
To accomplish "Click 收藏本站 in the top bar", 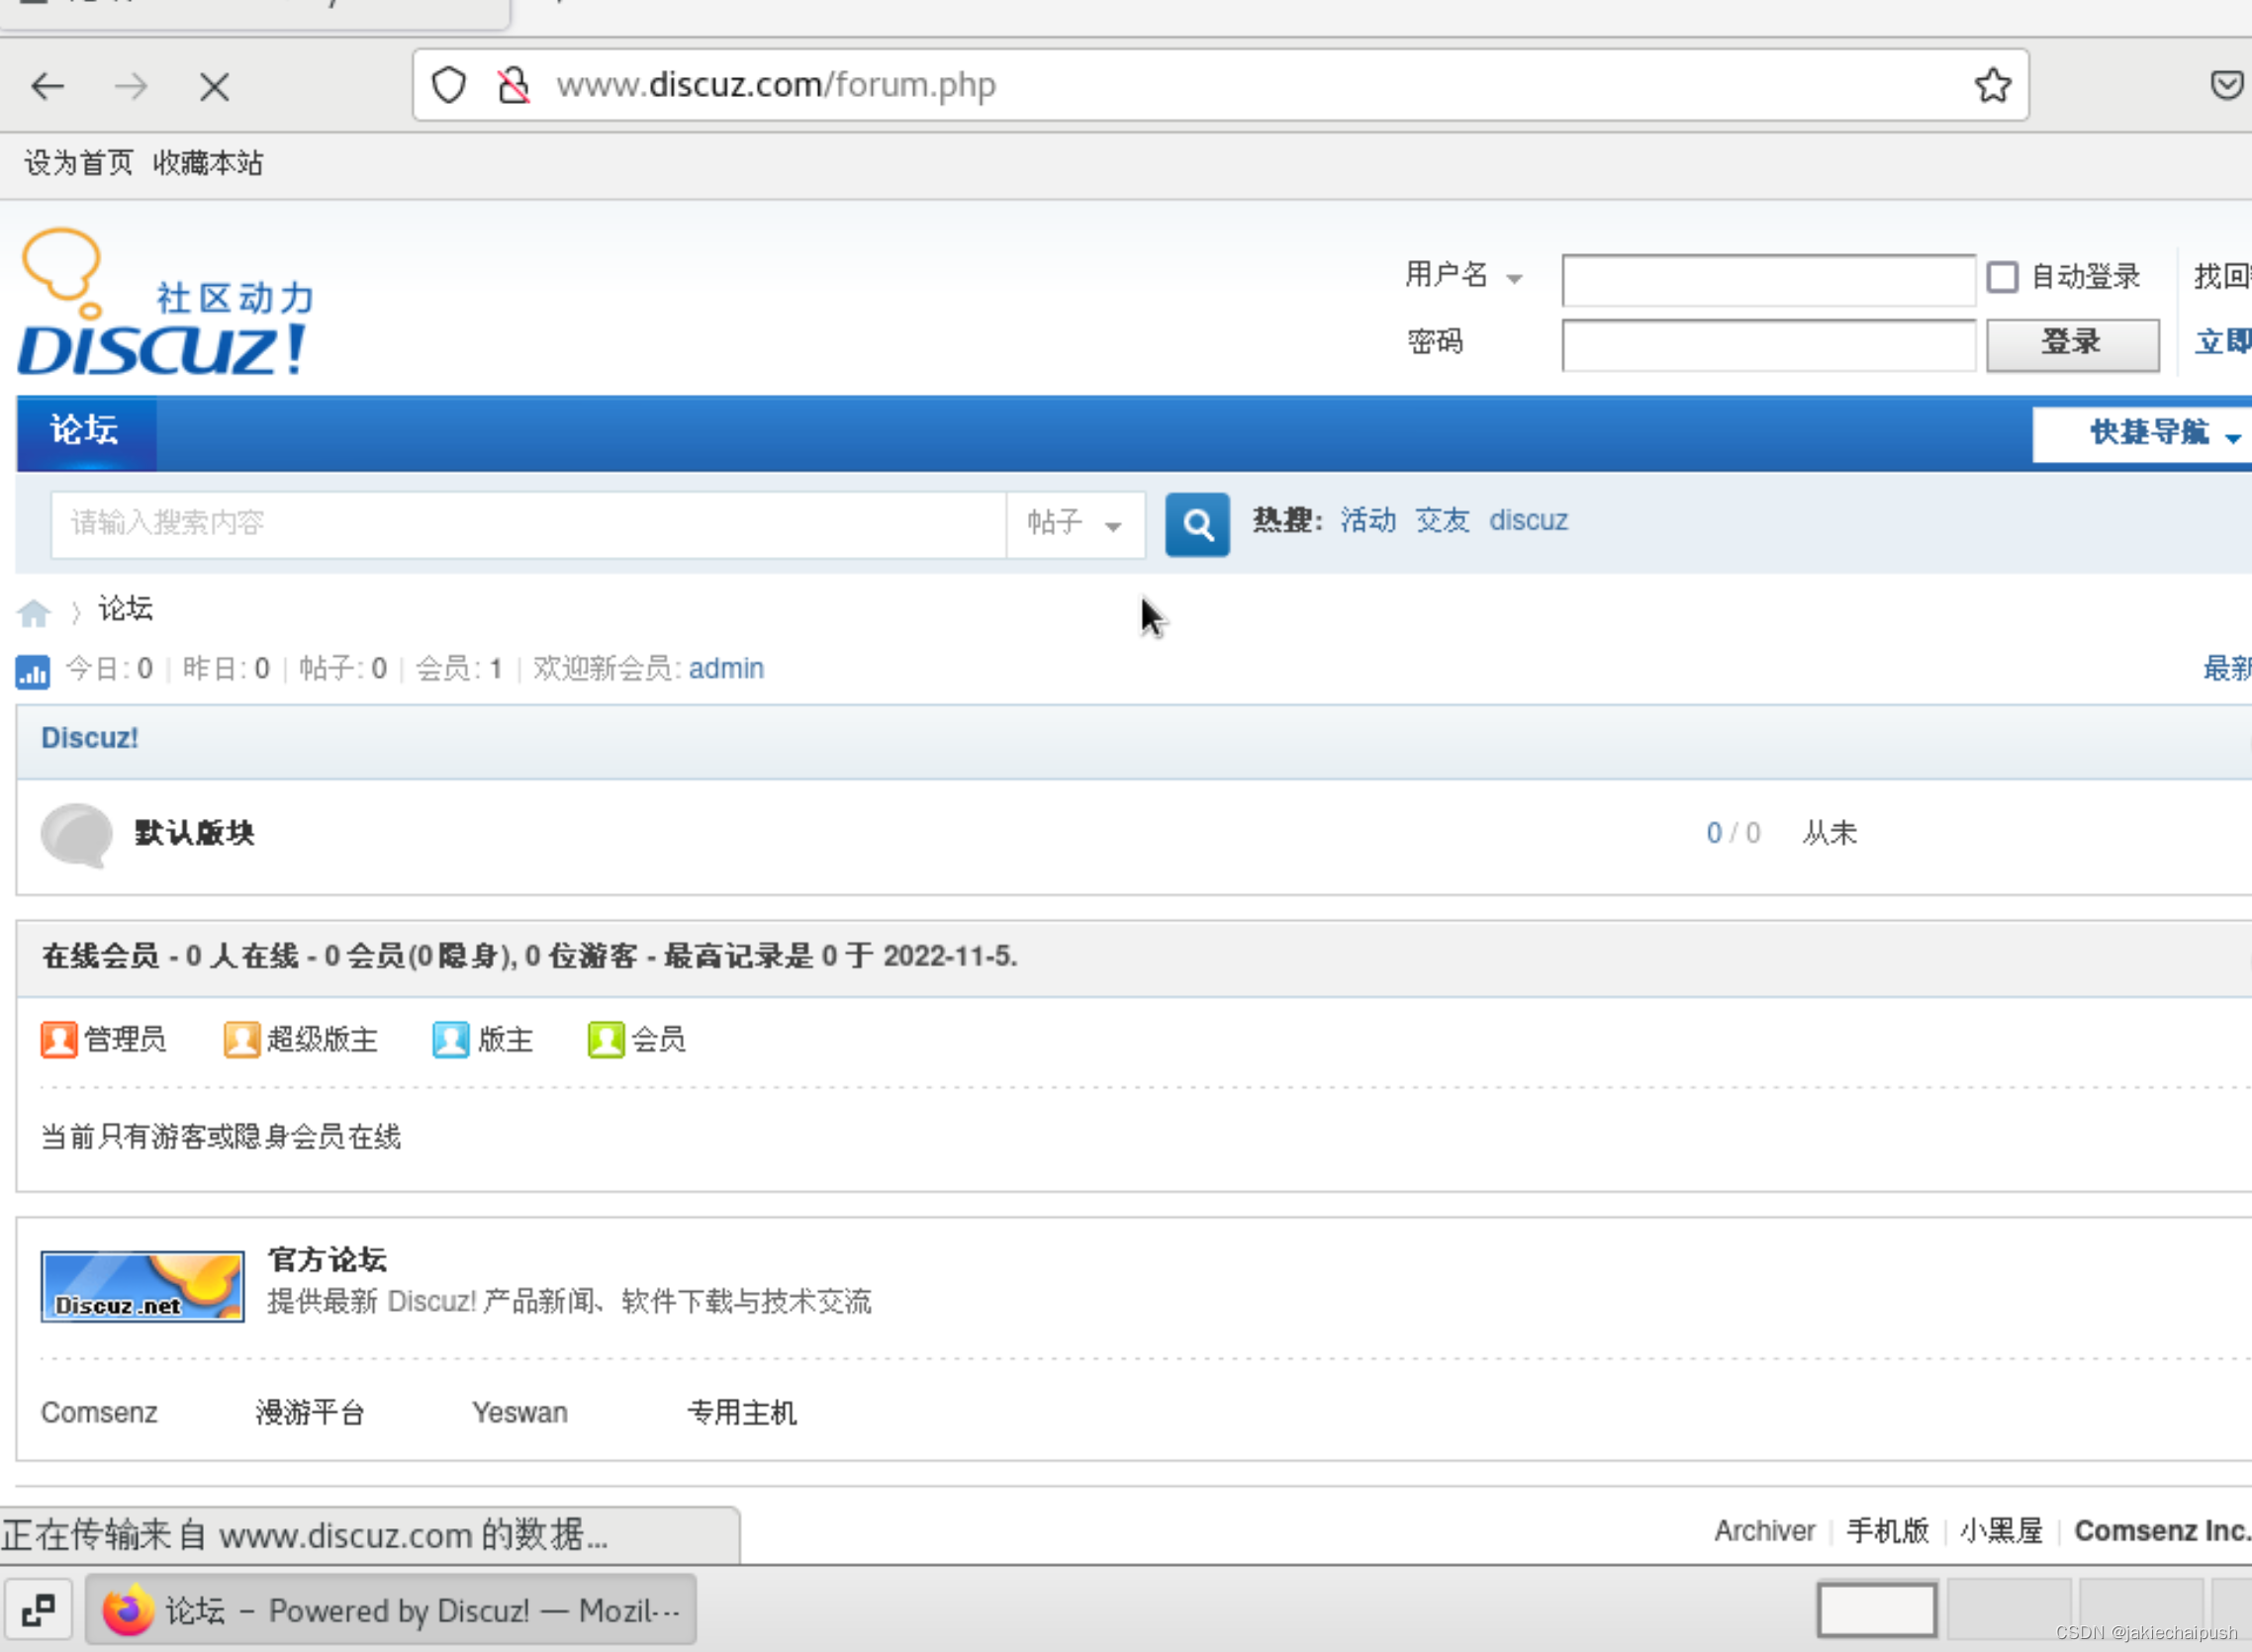I will pos(208,163).
